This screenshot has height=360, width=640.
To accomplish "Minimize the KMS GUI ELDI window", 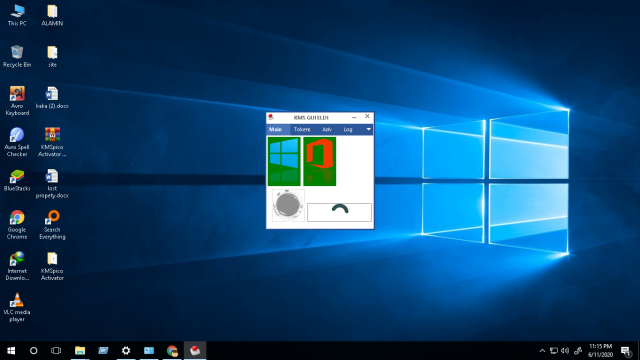I will [x=354, y=117].
